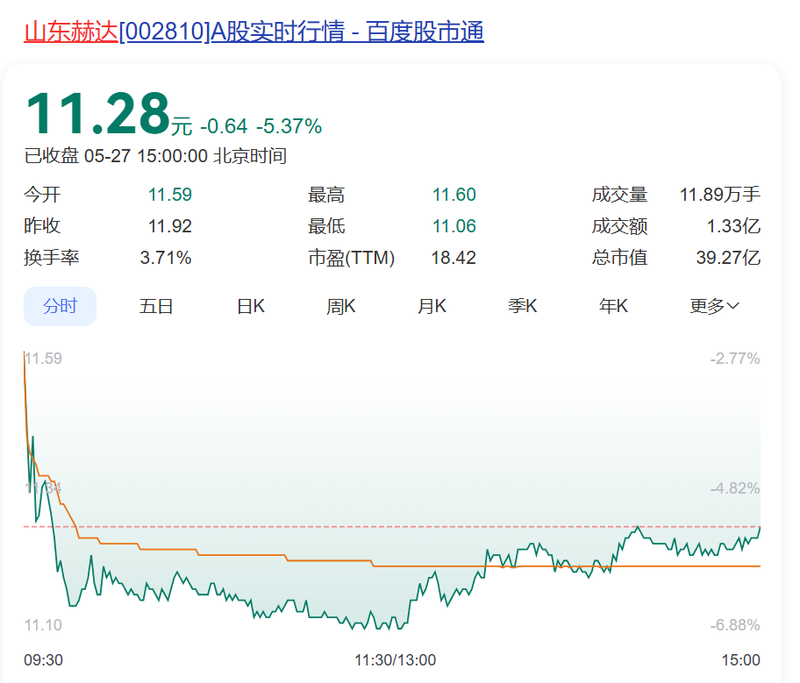Click the 总市值 value 39.27亿
This screenshot has height=683, width=800.
728,258
